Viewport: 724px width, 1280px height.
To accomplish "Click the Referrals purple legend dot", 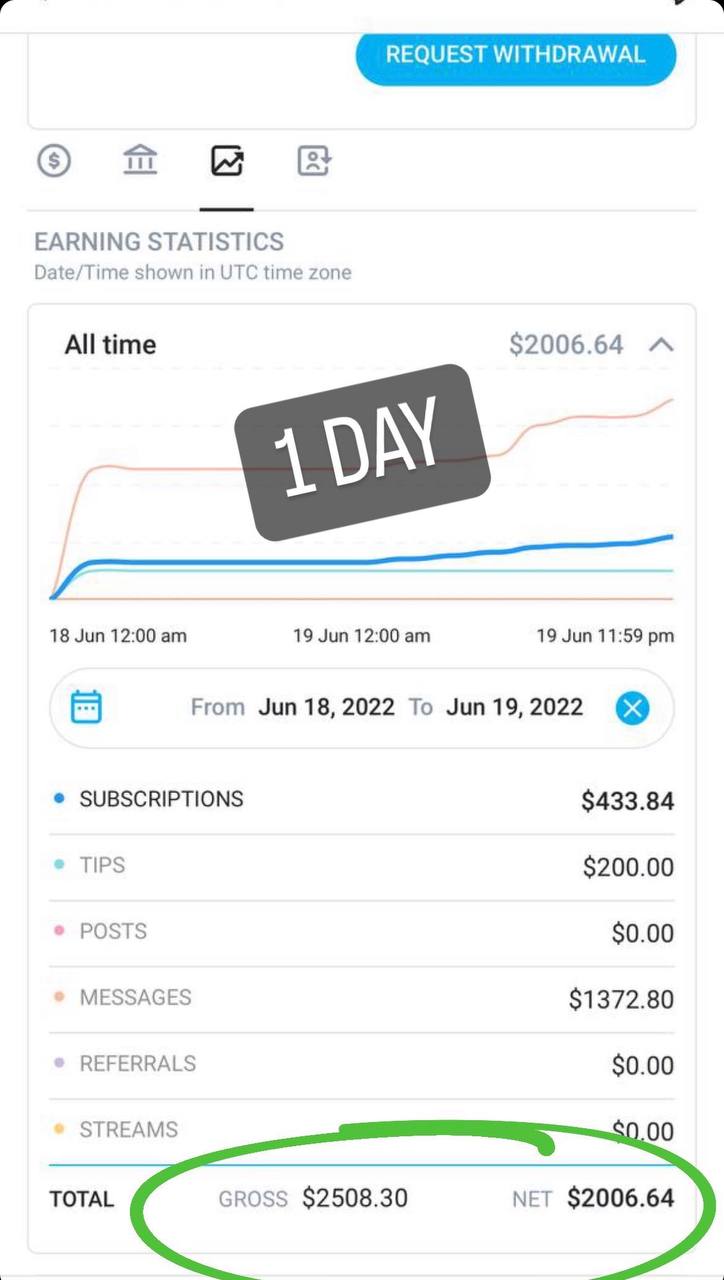I will 59,1064.
